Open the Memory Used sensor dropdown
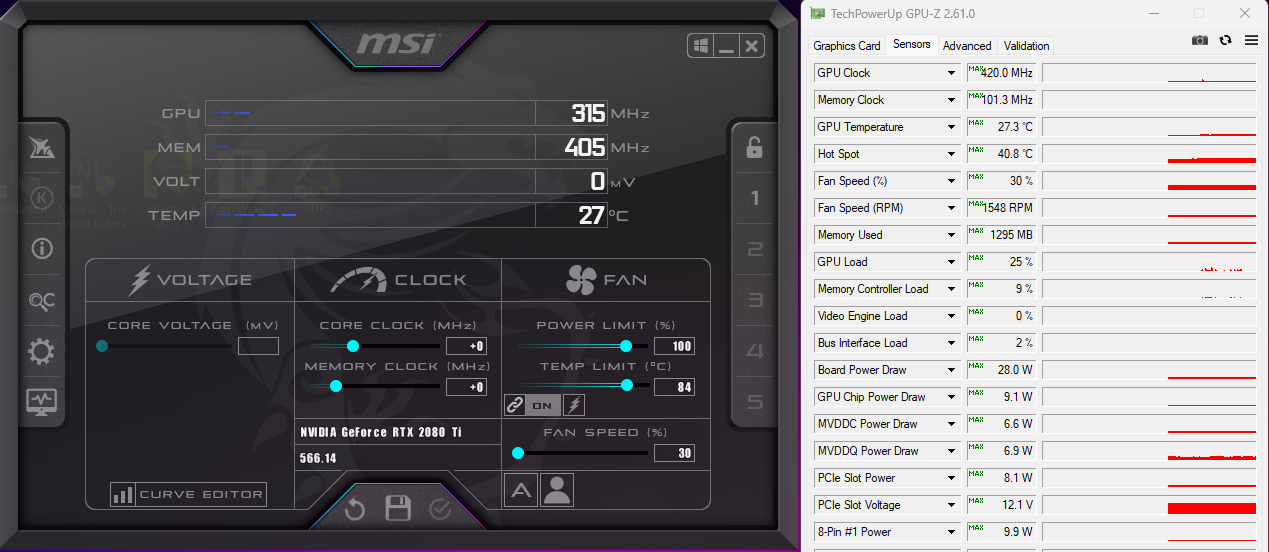Viewport: 1269px width, 552px height. coord(951,235)
